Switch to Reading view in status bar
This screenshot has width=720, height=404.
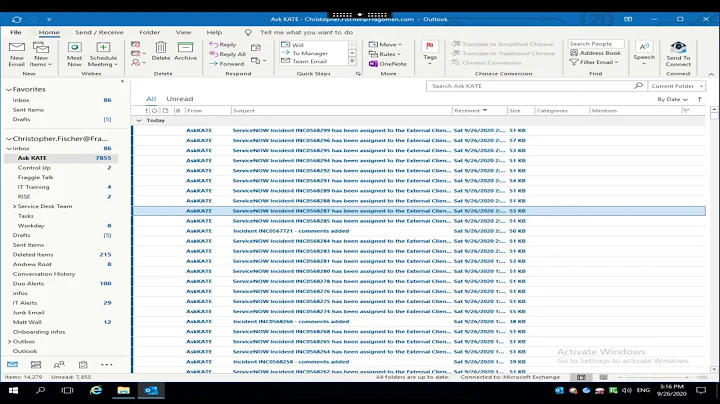[603, 377]
